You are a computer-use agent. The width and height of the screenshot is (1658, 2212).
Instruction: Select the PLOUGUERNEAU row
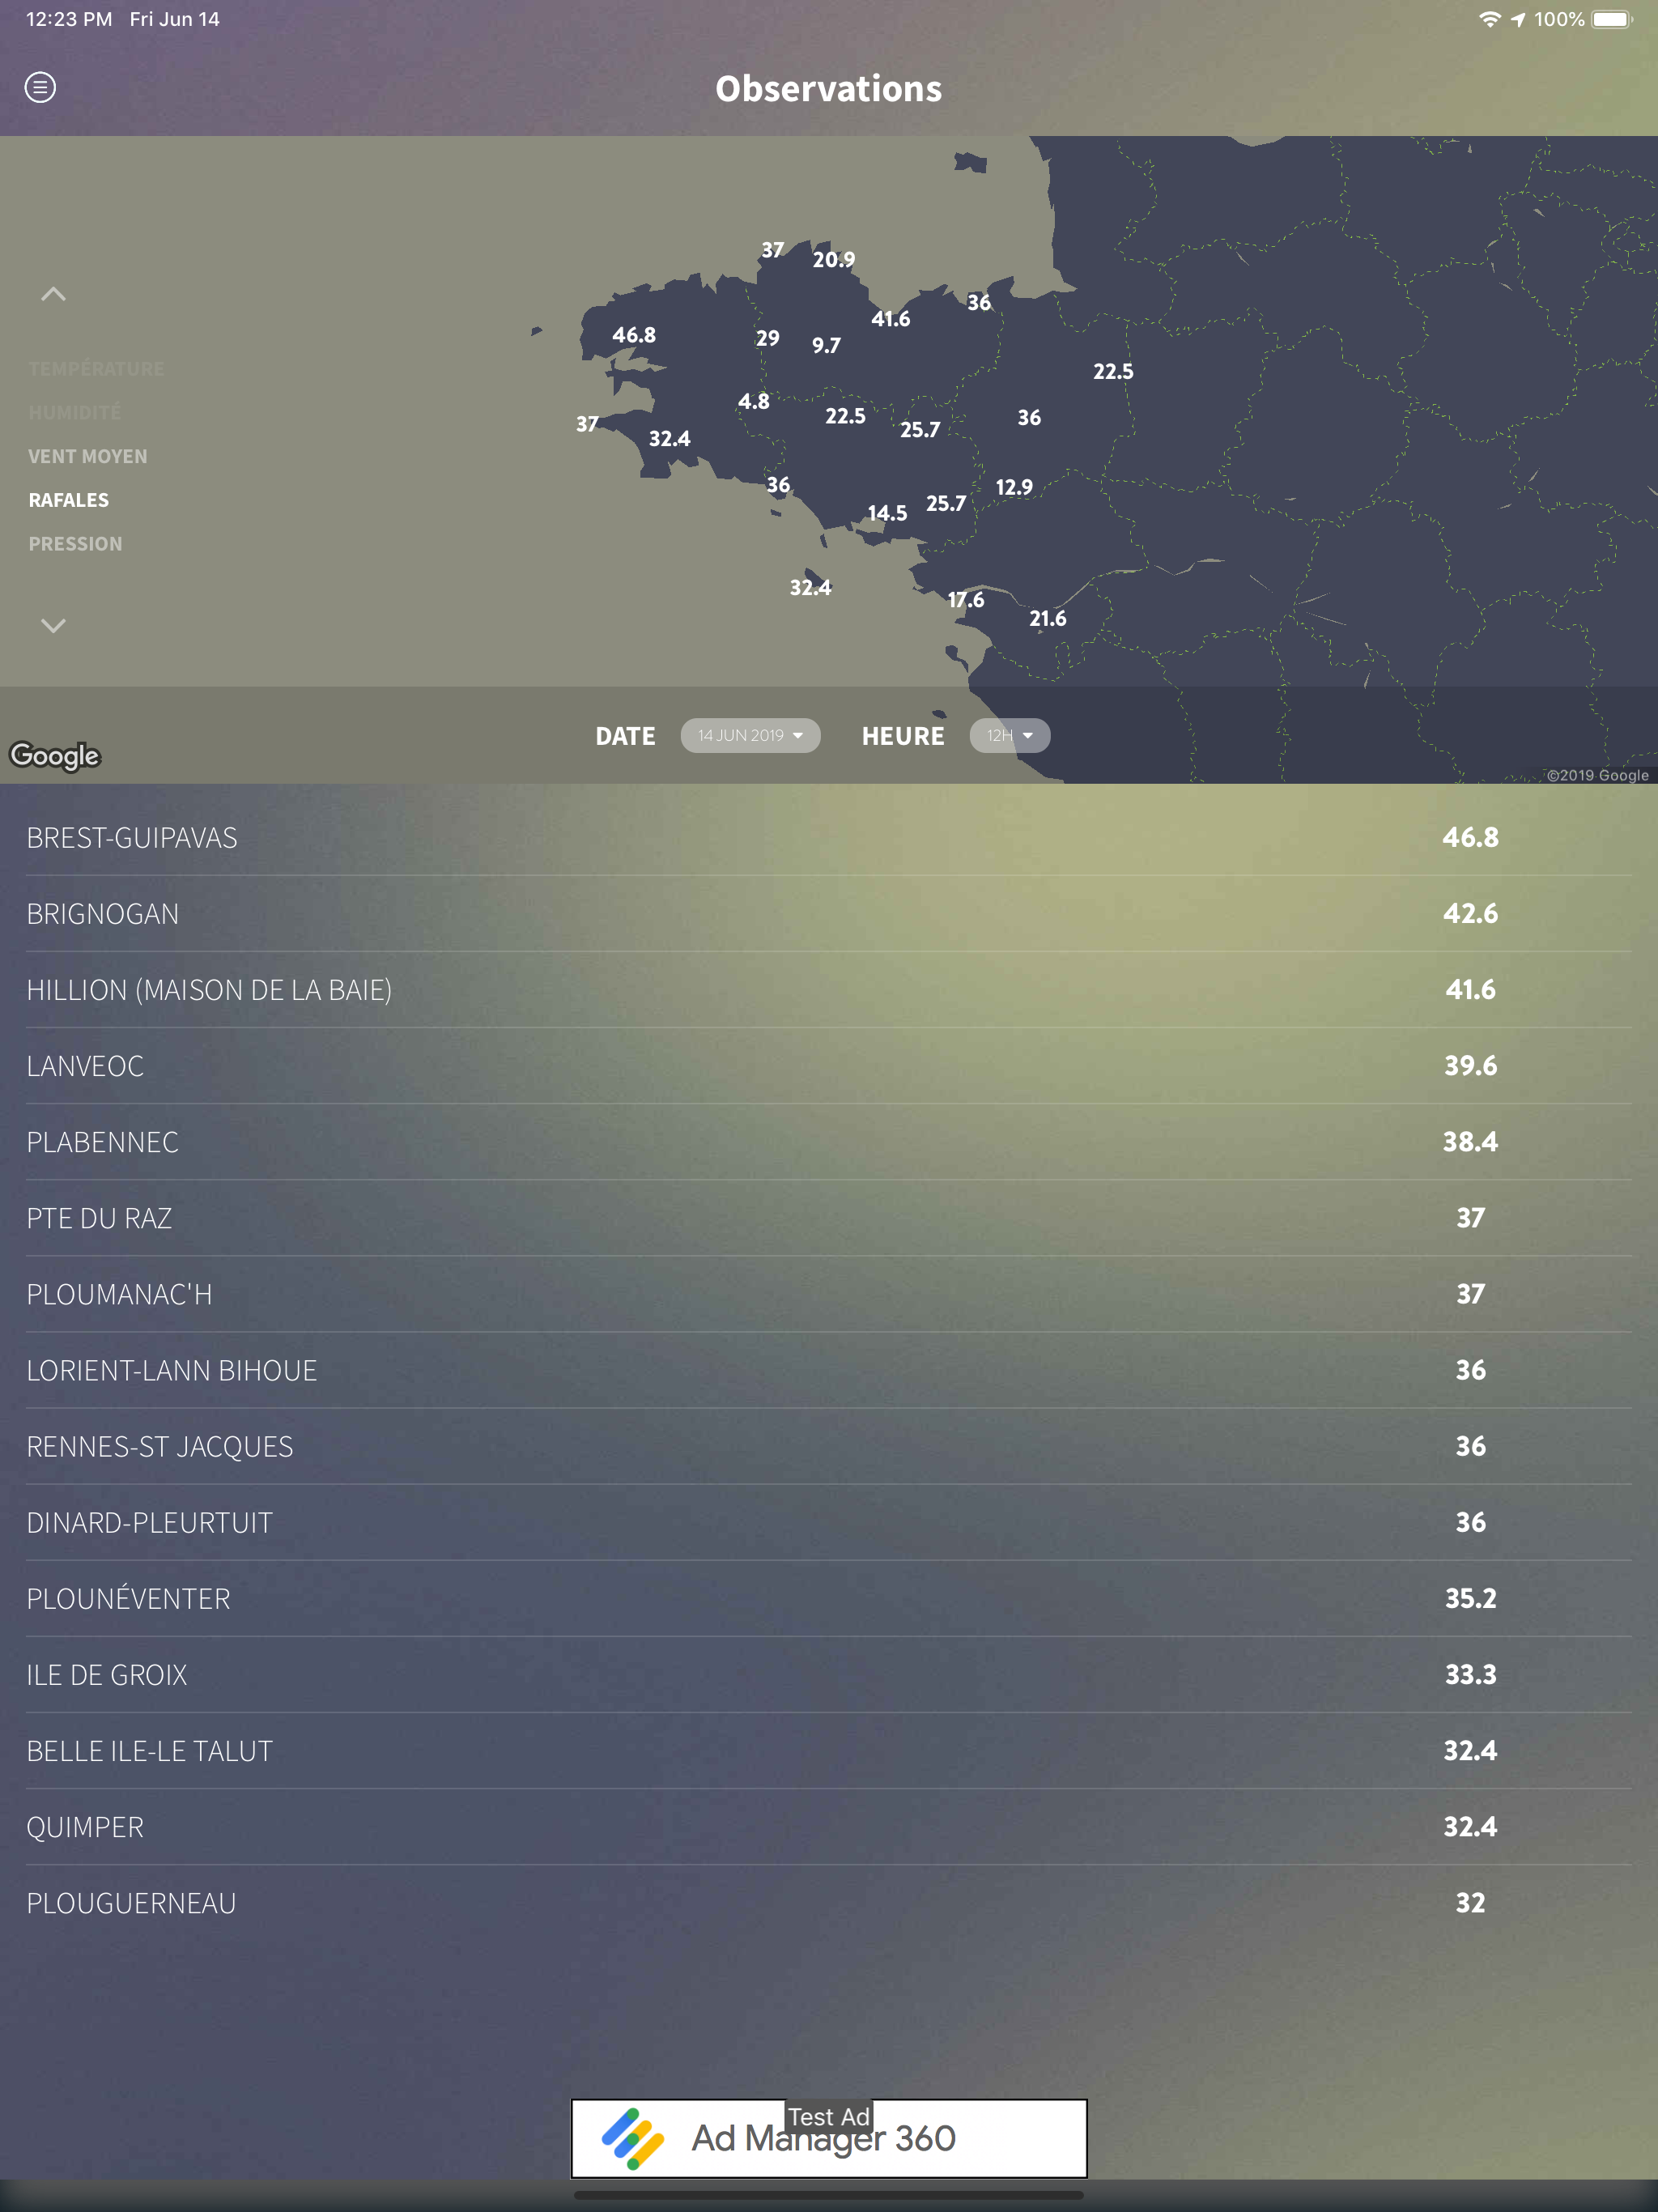(829, 1903)
